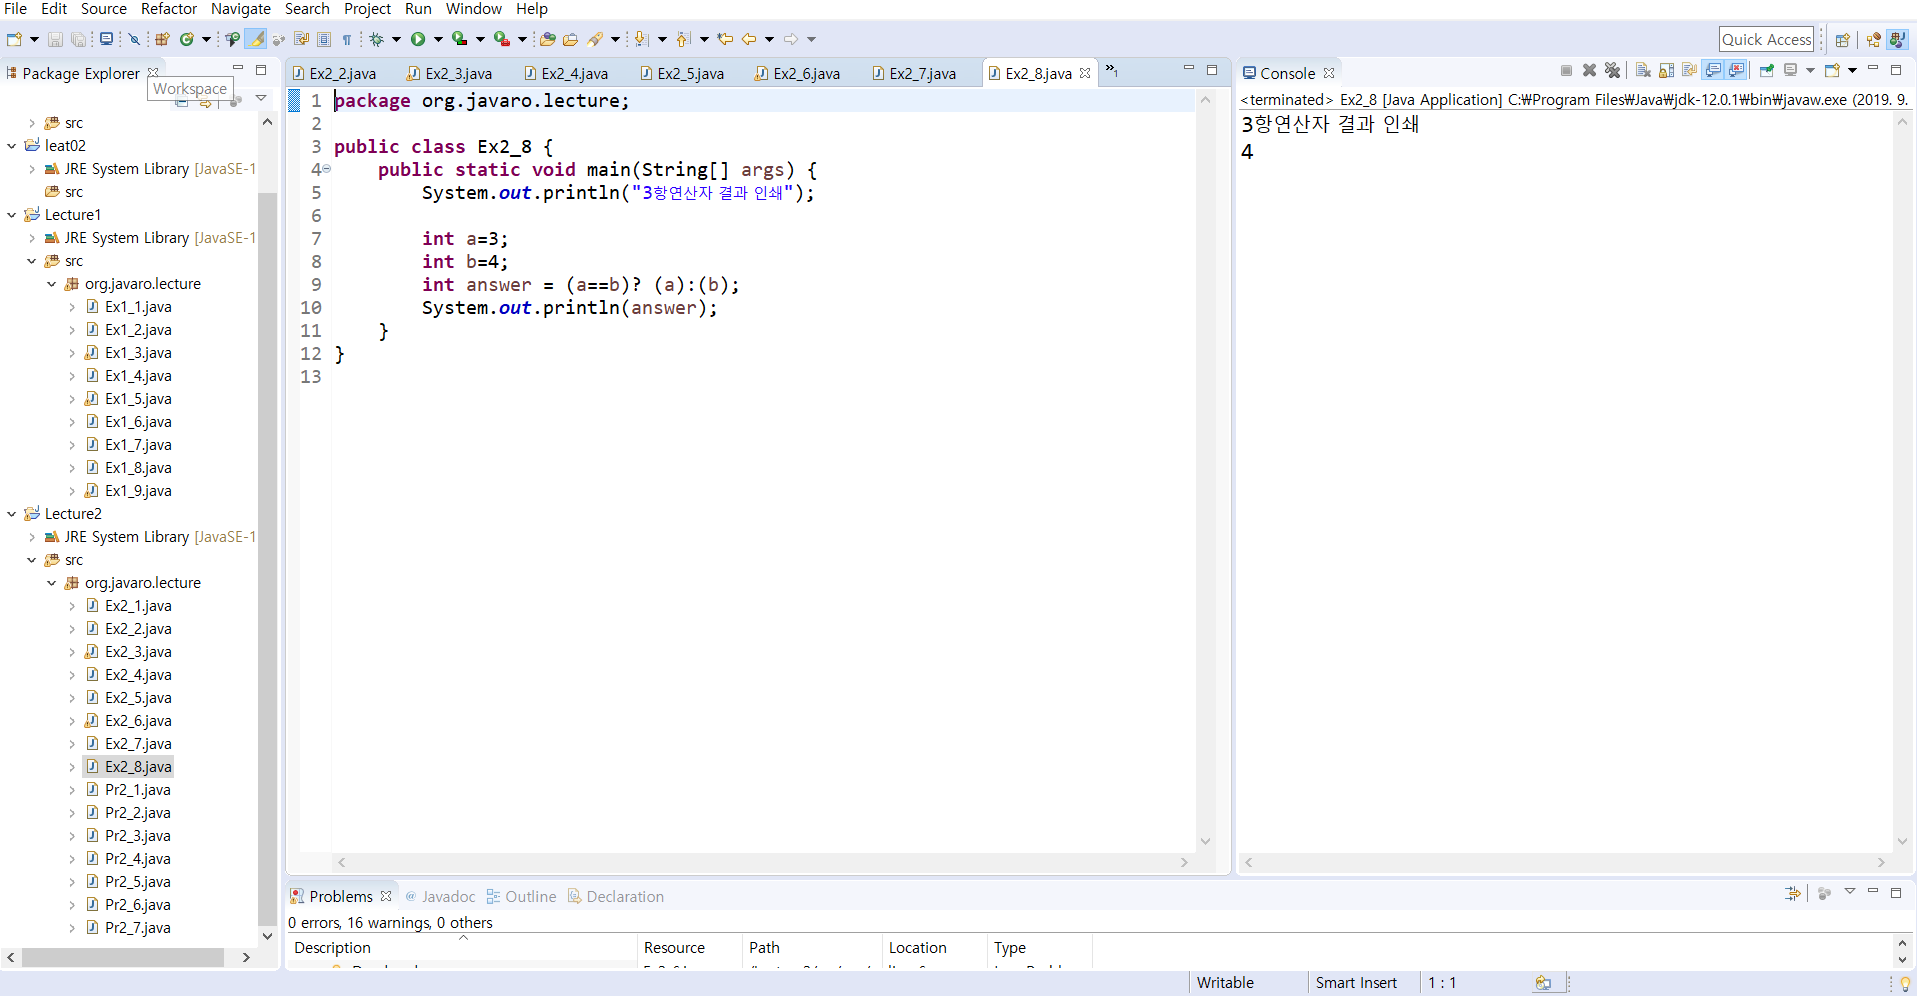Go to Last Edit Location icon
The width and height of the screenshot is (1917, 996).
click(x=725, y=39)
